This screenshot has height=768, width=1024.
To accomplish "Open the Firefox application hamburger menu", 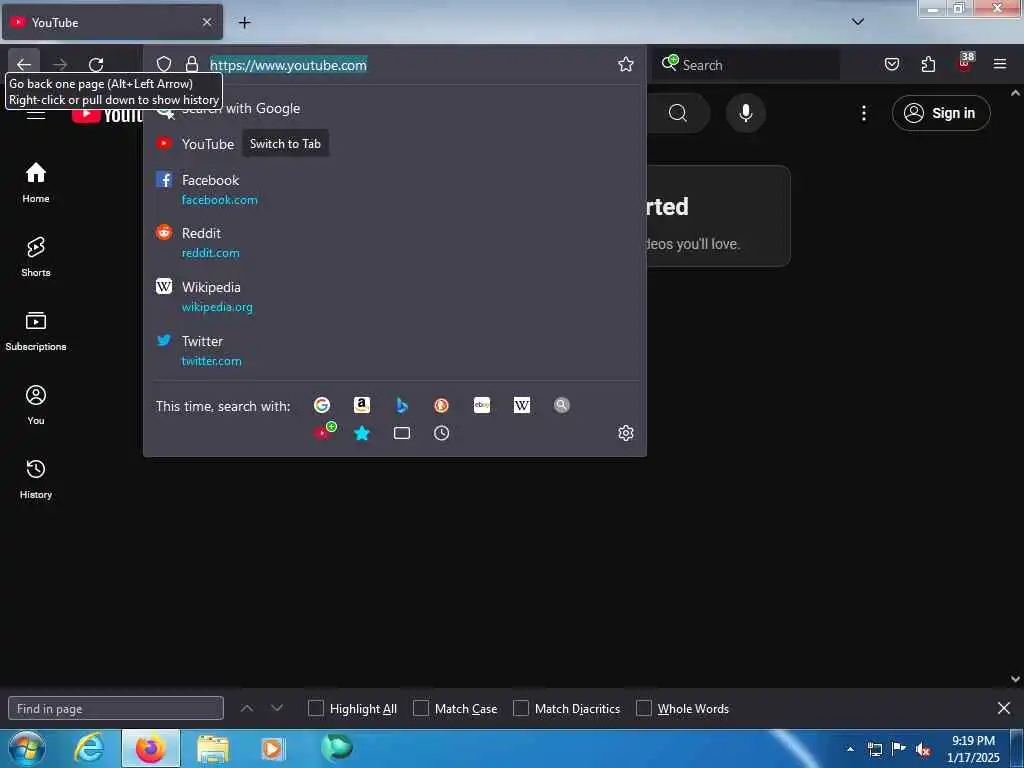I will click(x=1000, y=64).
